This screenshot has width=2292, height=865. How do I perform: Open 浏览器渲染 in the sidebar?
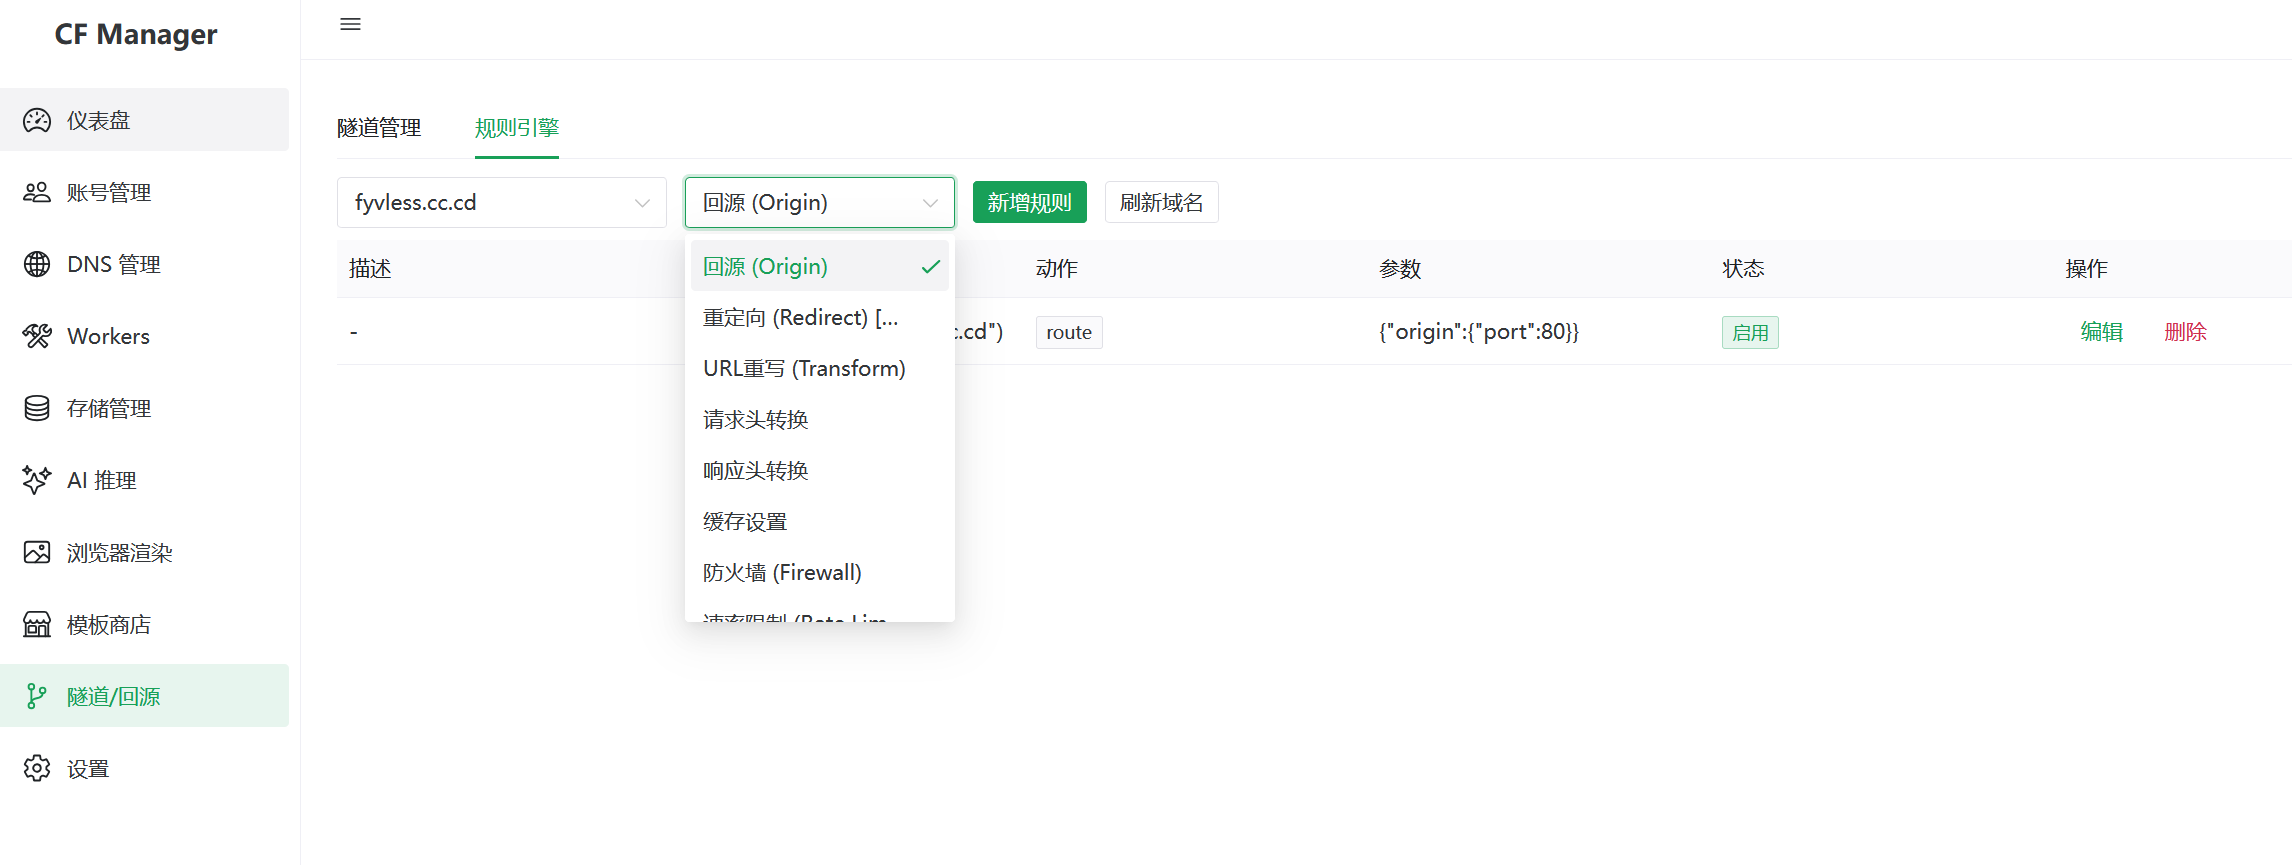[145, 552]
